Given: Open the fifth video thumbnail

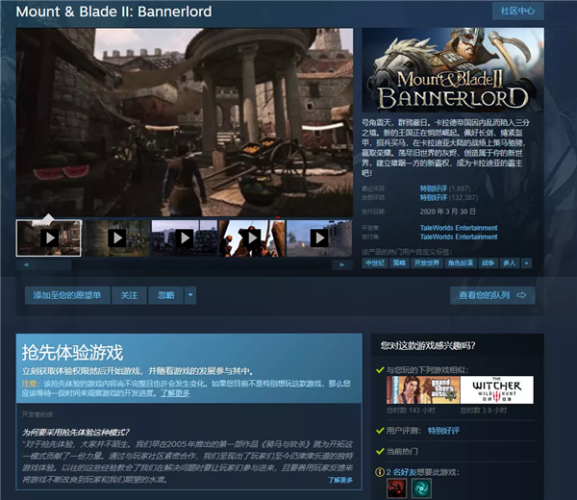Looking at the screenshot, I should [319, 238].
